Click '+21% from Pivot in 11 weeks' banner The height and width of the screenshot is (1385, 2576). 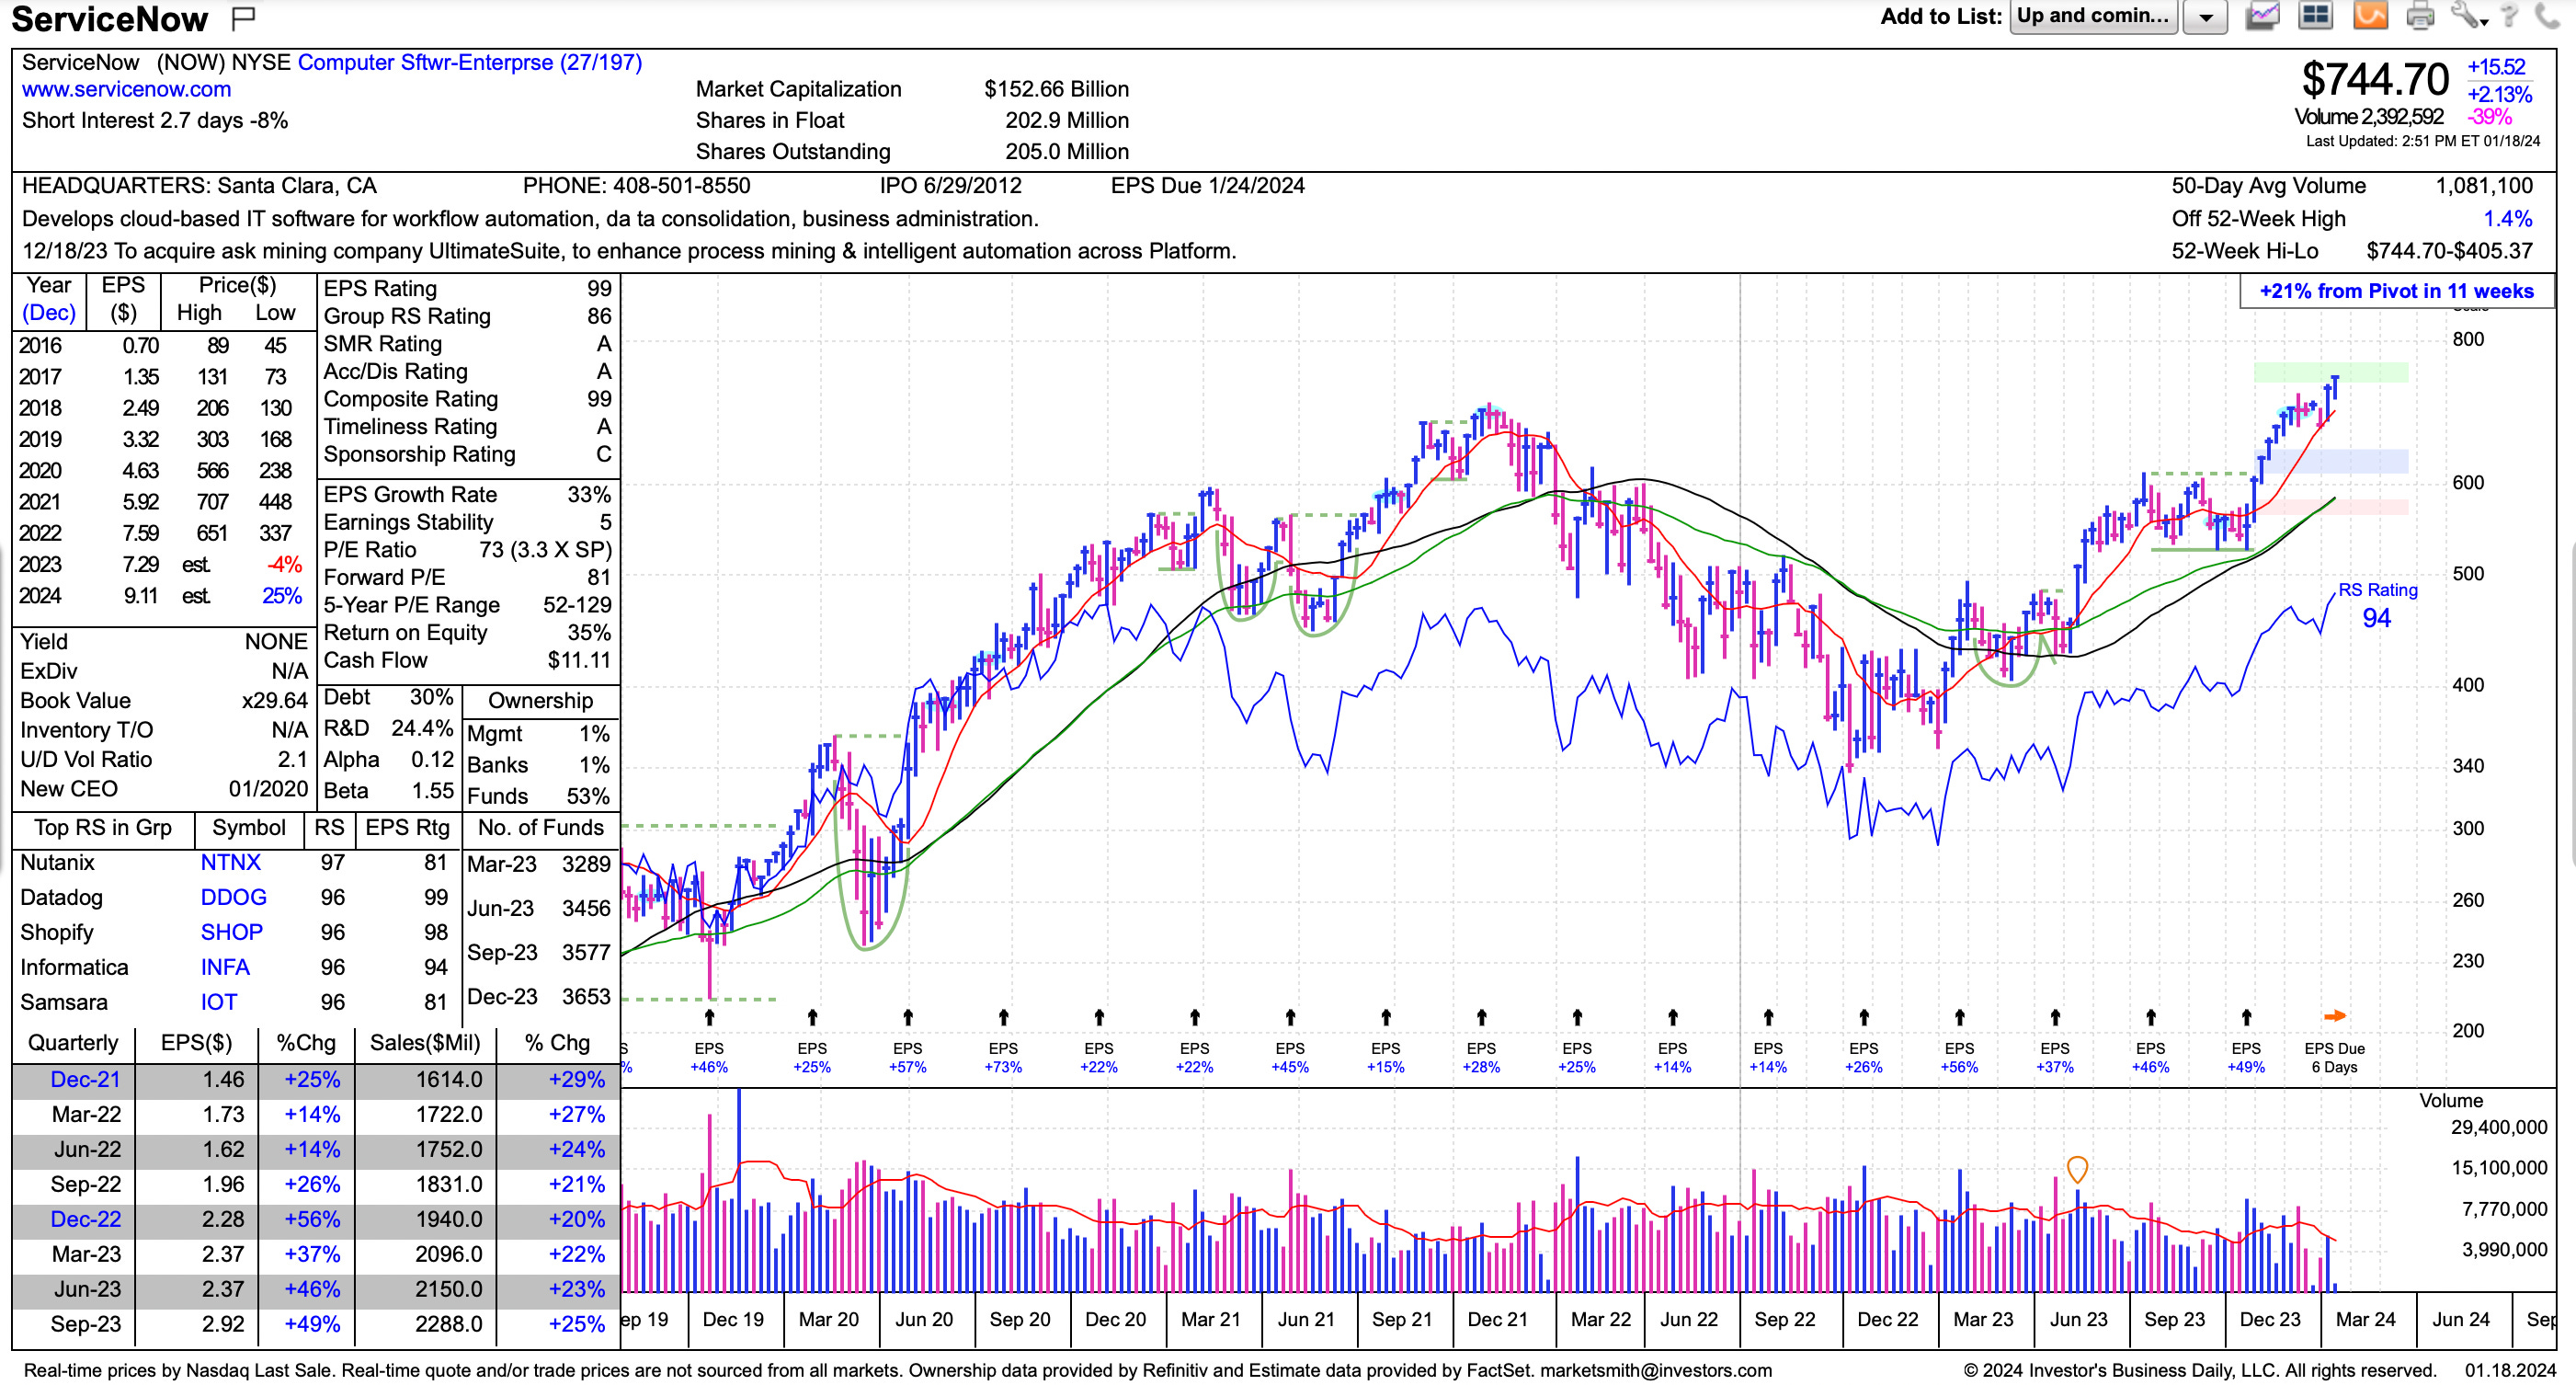[2396, 291]
